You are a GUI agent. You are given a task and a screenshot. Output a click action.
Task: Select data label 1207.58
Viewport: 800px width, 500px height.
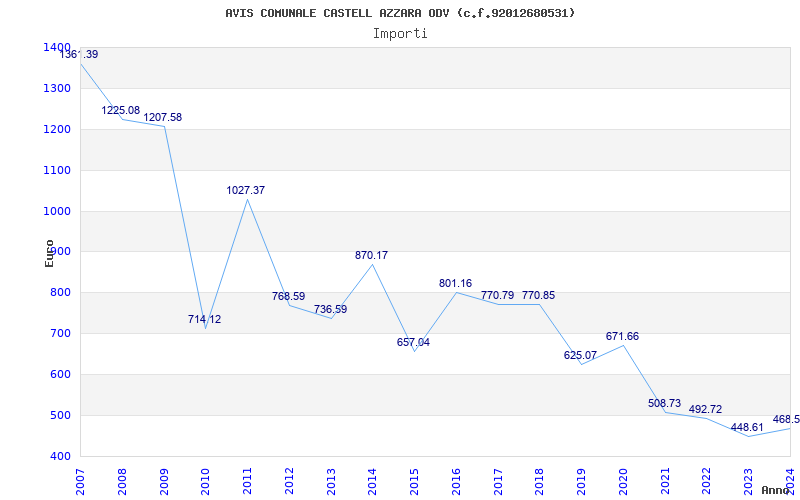coord(162,117)
